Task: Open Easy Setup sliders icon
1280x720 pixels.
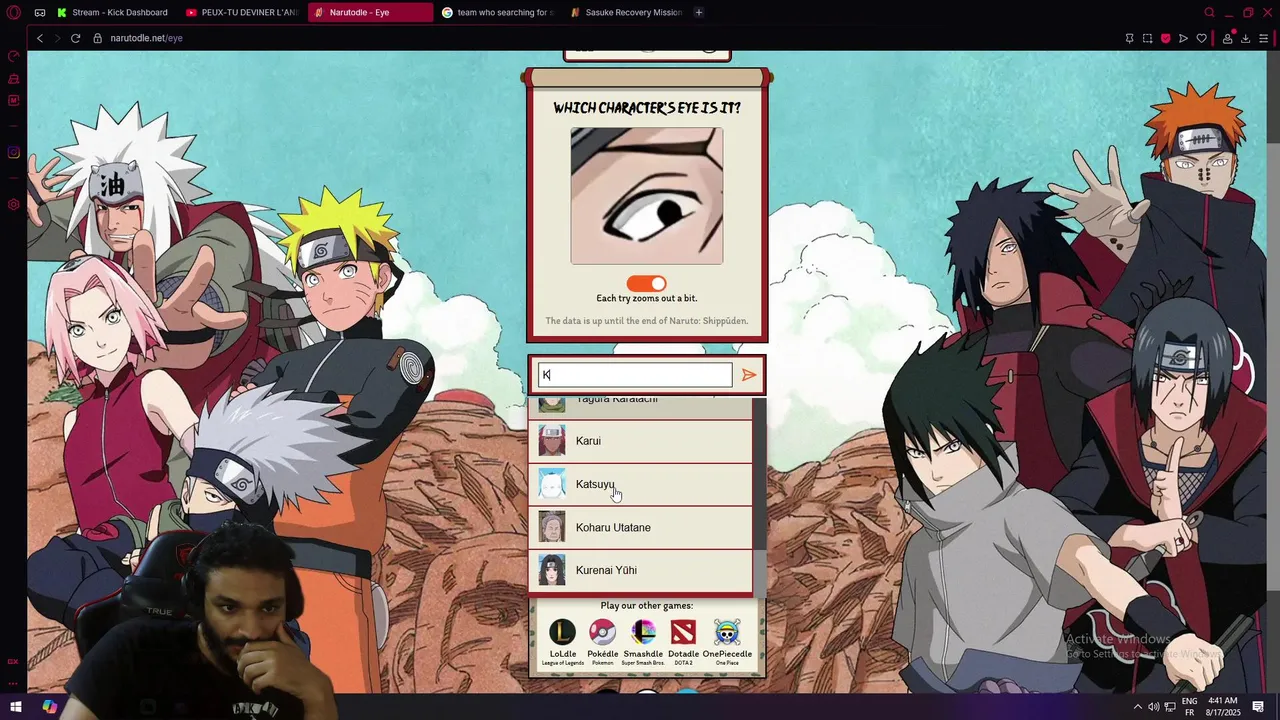Action: click(x=1264, y=38)
